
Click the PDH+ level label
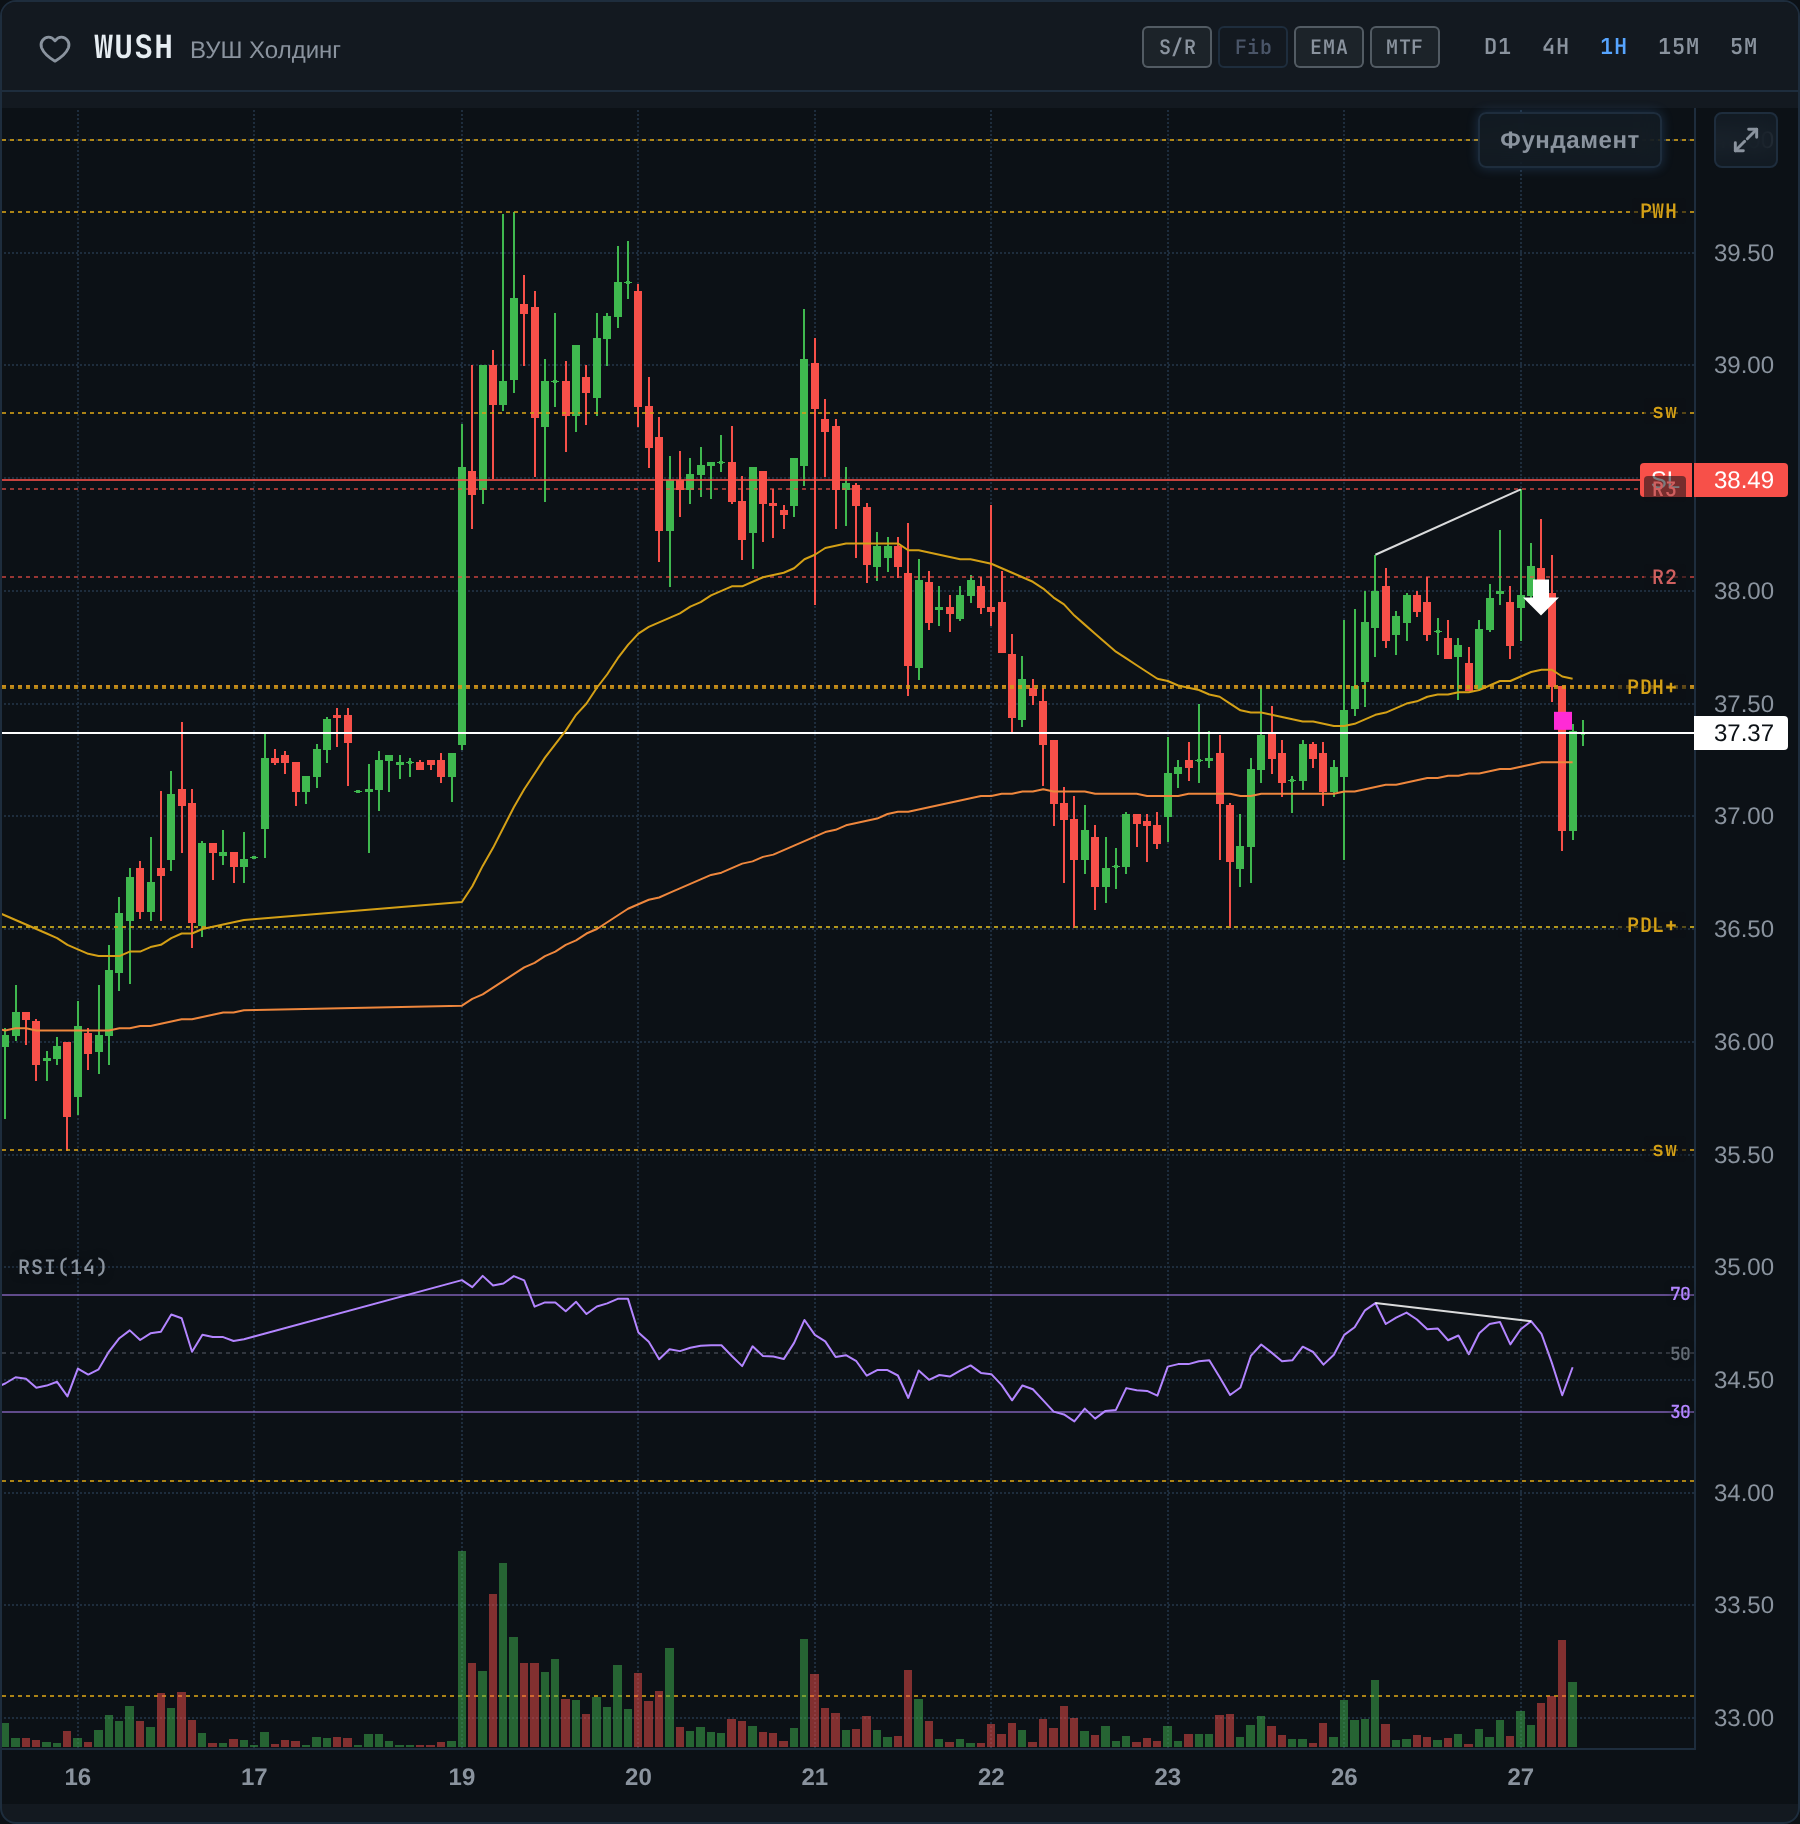pos(1651,687)
